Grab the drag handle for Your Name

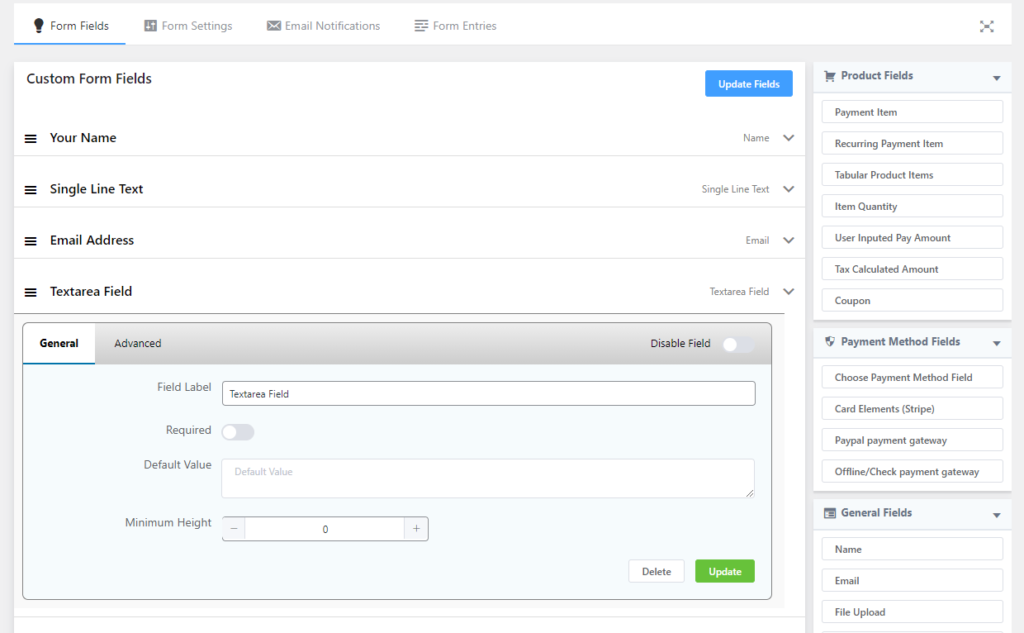pos(31,138)
